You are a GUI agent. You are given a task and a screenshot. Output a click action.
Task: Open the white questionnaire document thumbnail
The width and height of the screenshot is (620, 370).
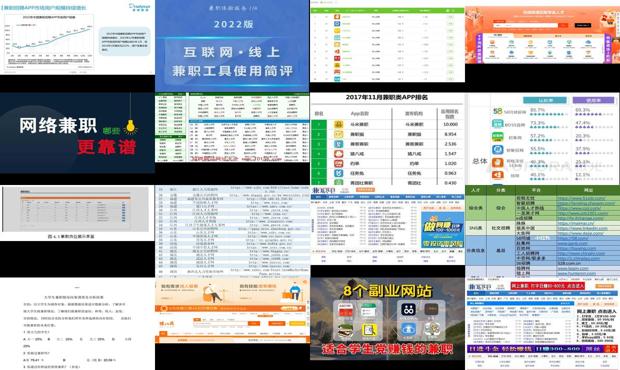click(x=77, y=324)
